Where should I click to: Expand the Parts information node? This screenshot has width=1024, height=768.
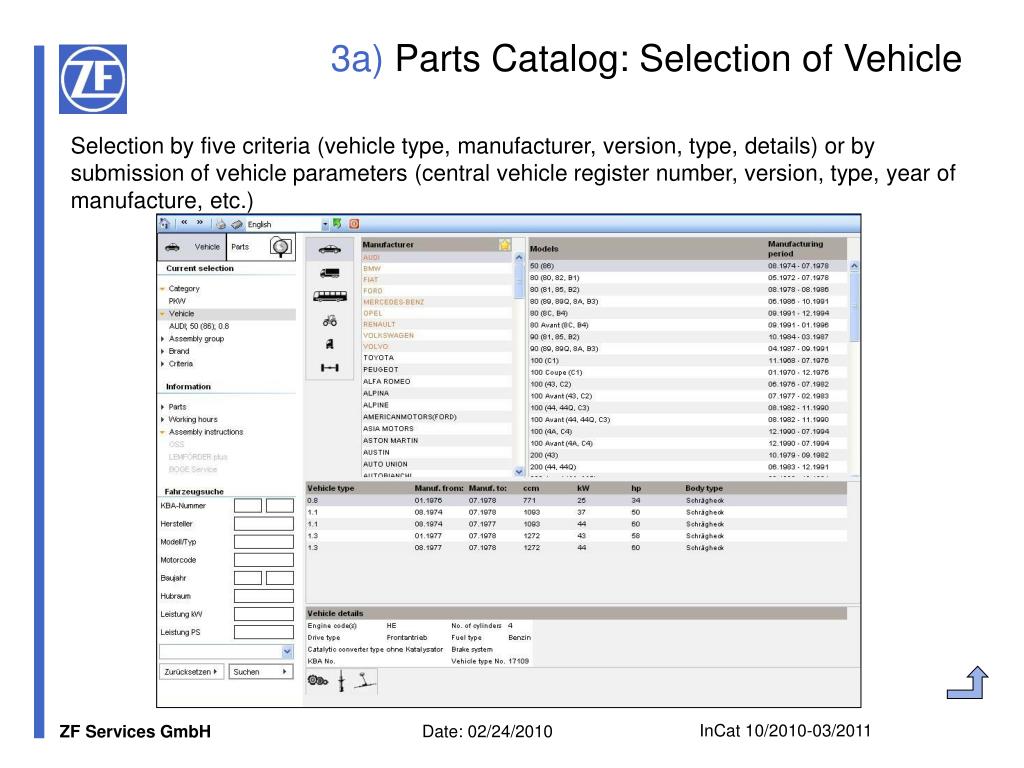tap(163, 407)
